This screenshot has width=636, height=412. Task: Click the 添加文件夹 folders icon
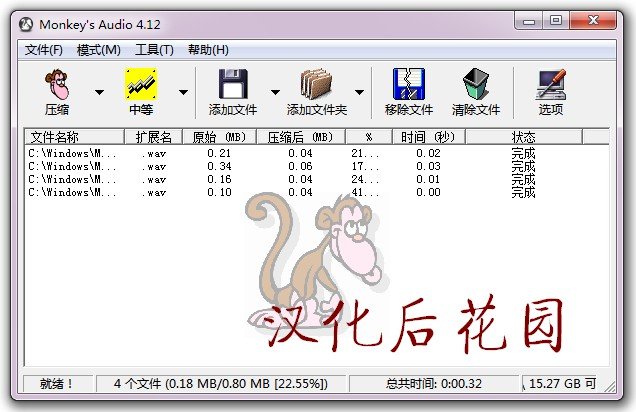point(316,84)
